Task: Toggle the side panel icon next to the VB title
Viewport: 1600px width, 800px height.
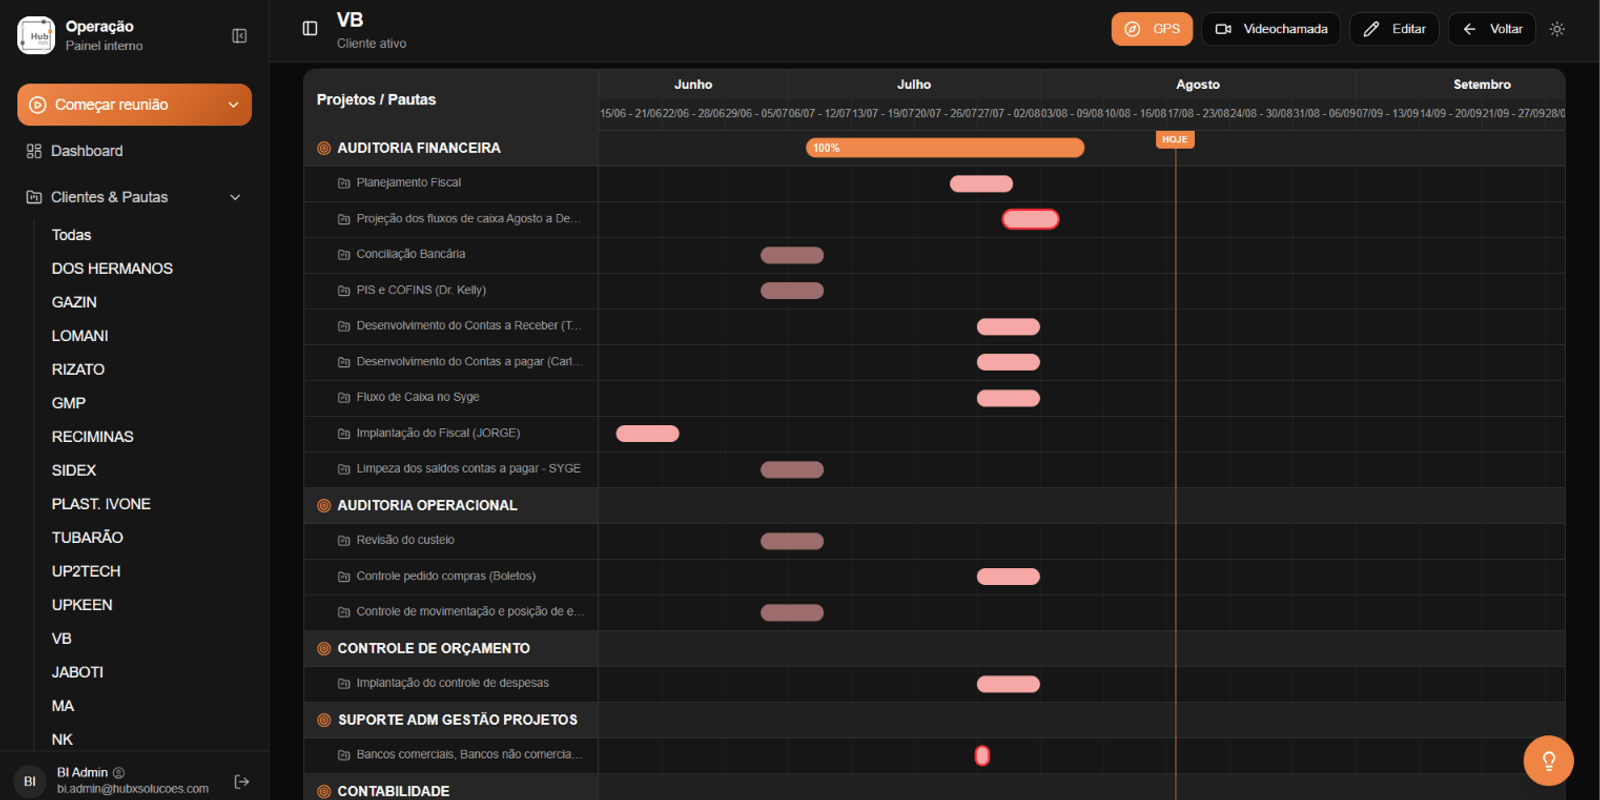Action: click(310, 29)
